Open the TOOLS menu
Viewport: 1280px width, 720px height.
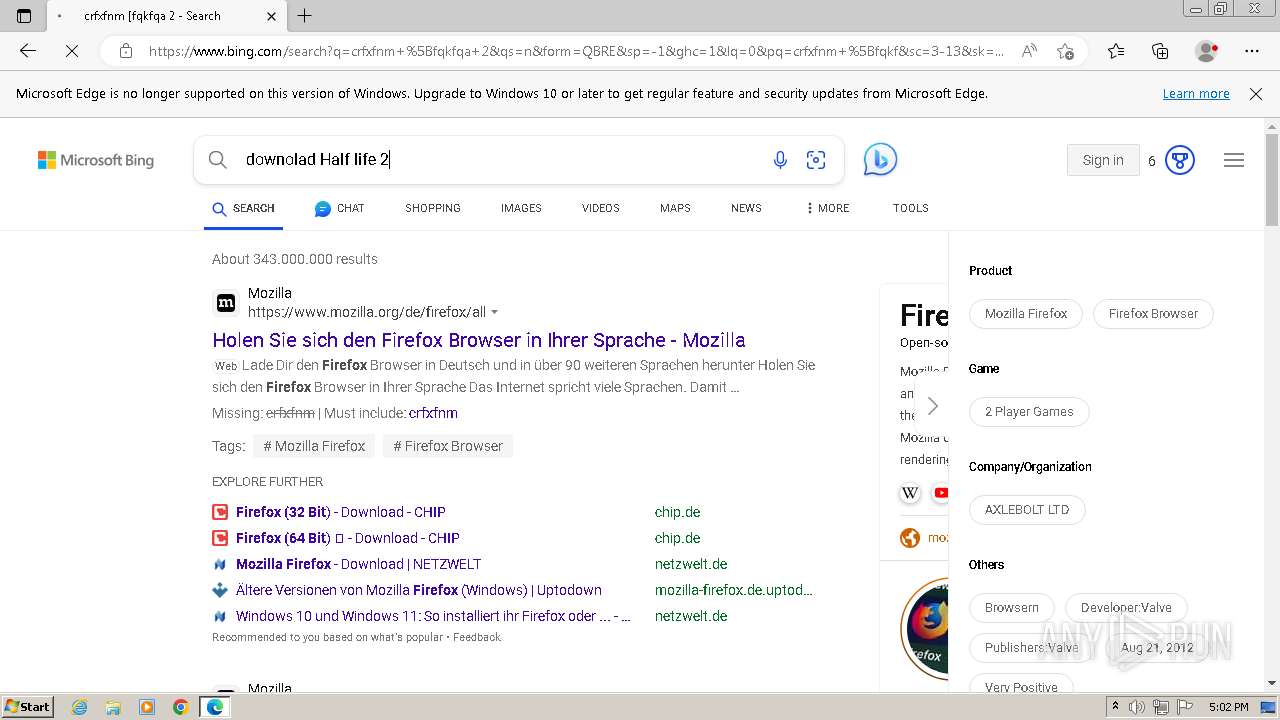point(911,208)
